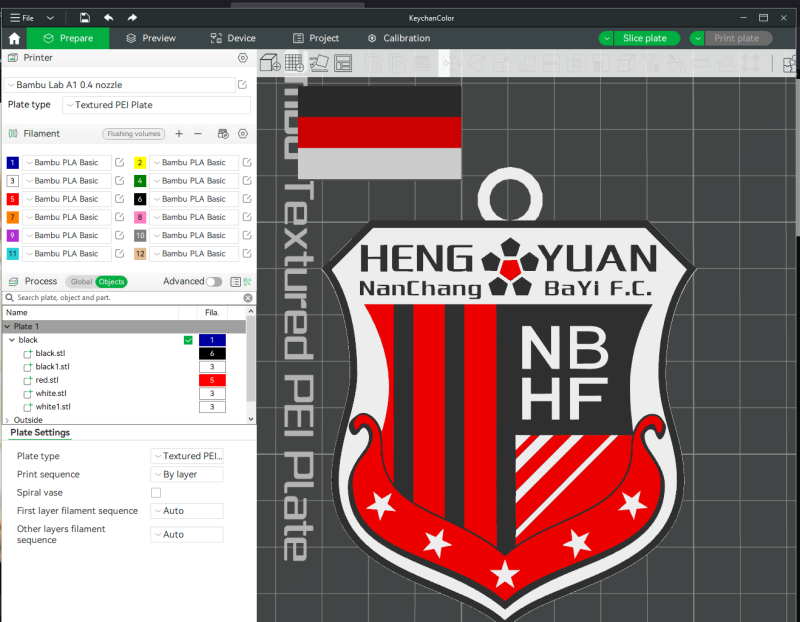Image resolution: width=800 pixels, height=622 pixels.
Task: Click the Undo arrow in title bar
Action: [108, 18]
